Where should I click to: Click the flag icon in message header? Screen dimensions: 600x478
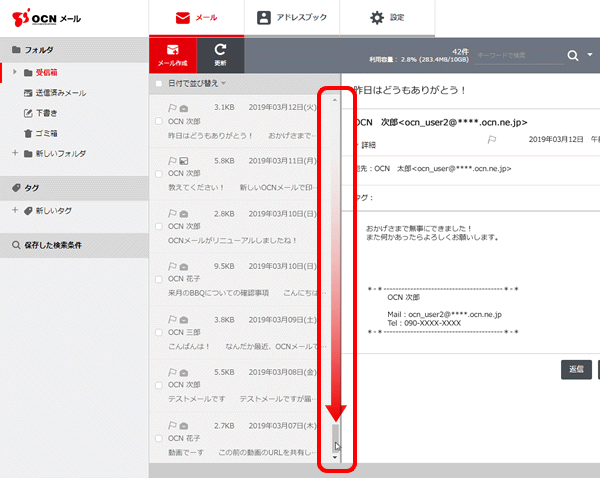(x=491, y=140)
